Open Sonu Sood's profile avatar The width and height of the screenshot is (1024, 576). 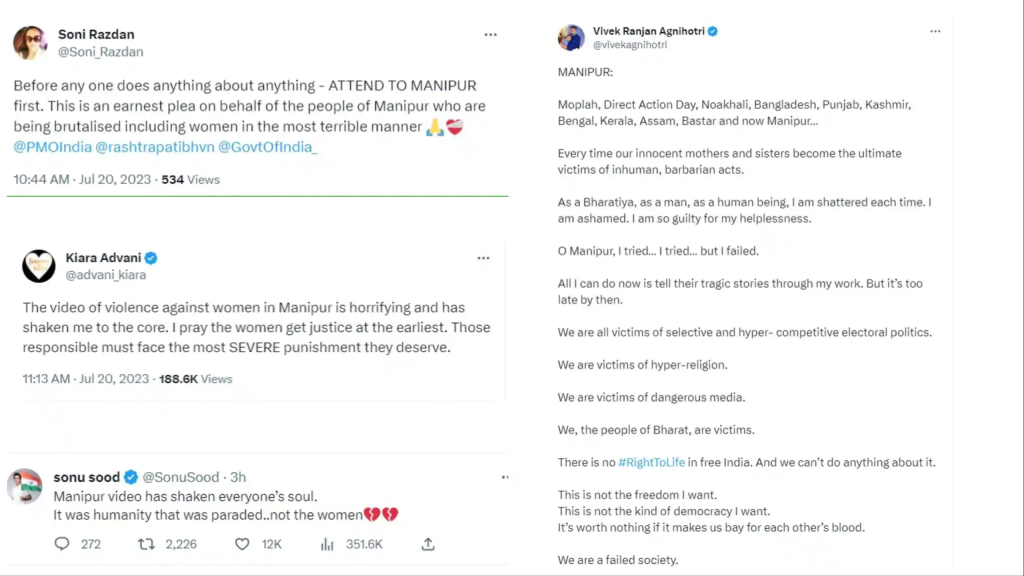(24, 486)
